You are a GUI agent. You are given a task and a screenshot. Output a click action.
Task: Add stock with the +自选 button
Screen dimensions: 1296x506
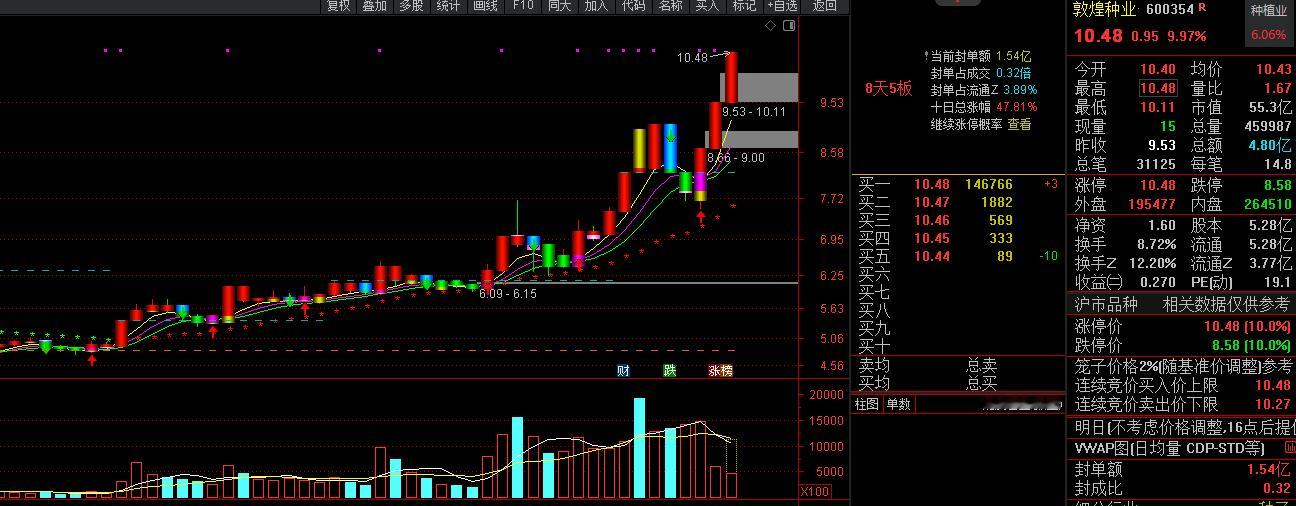pyautogui.click(x=783, y=6)
